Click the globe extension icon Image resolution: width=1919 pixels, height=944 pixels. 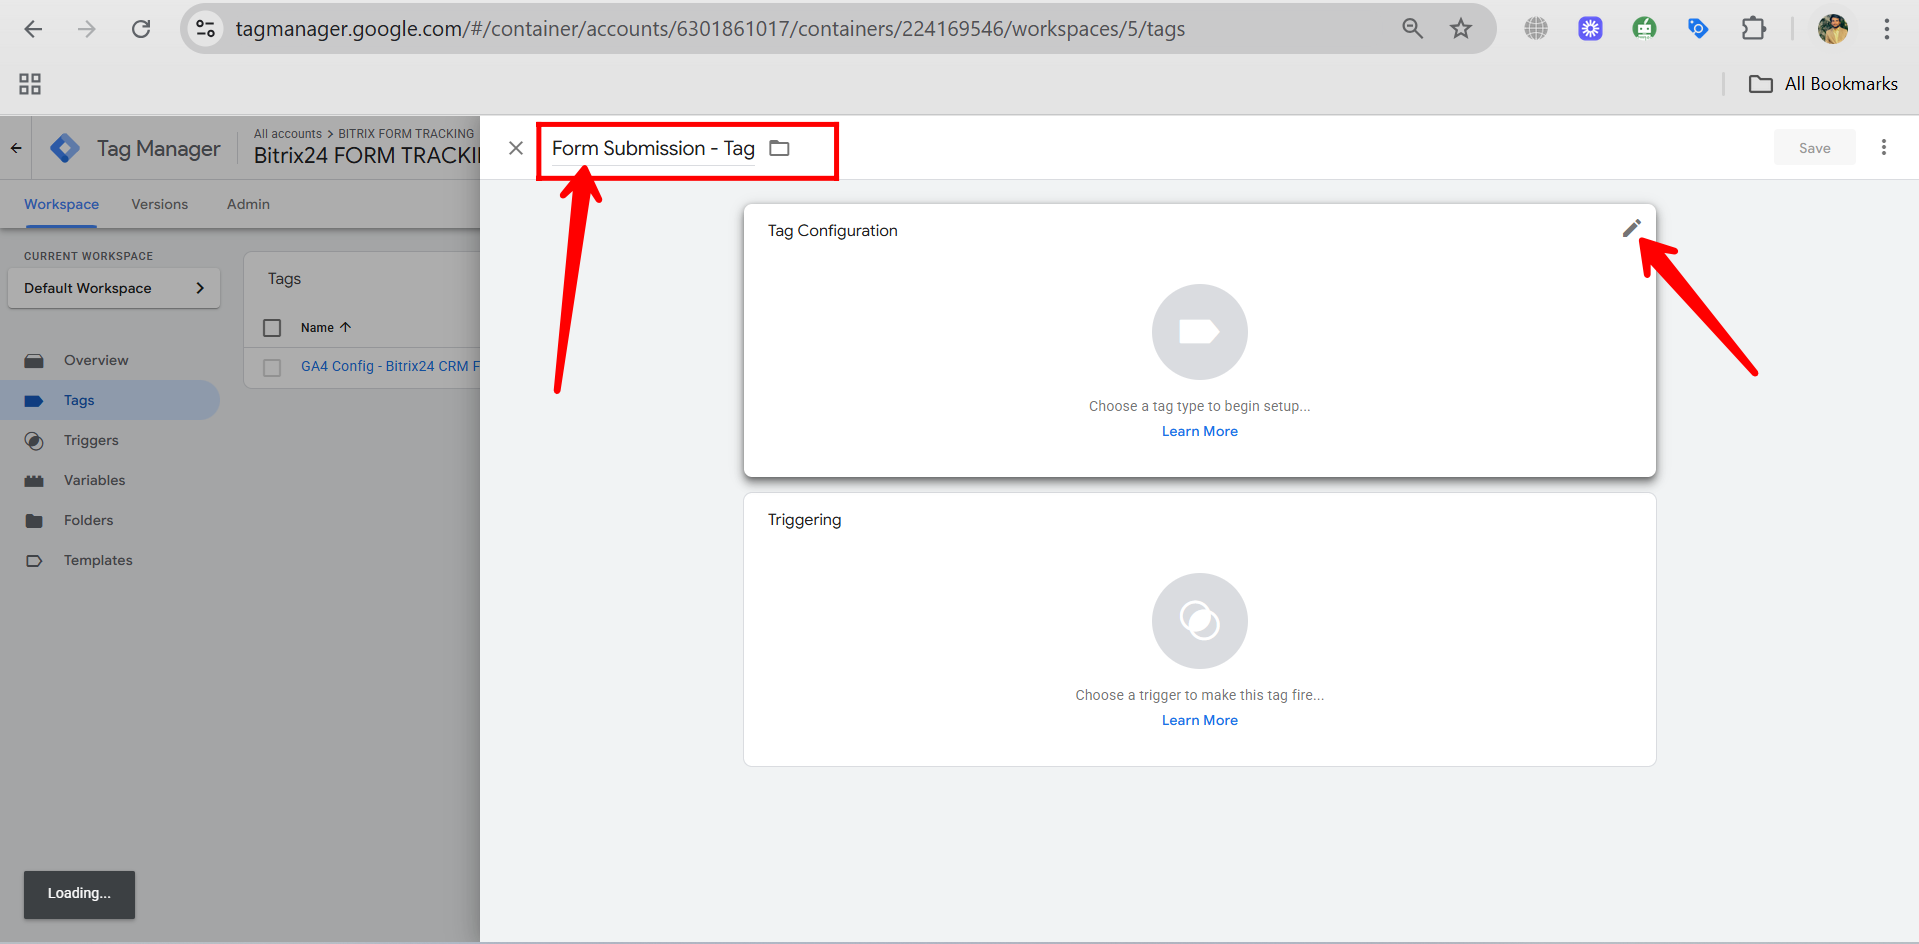point(1536,29)
